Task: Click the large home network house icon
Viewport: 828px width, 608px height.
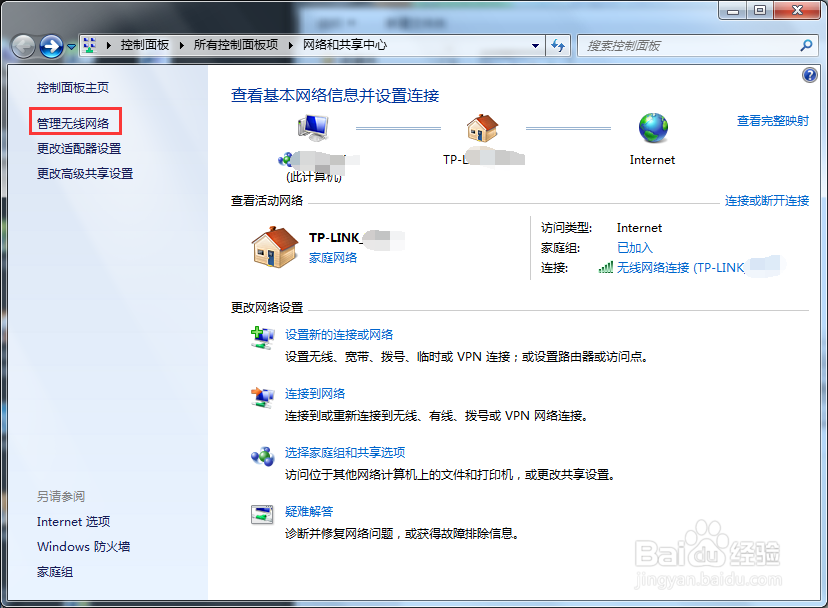Action: [275, 247]
